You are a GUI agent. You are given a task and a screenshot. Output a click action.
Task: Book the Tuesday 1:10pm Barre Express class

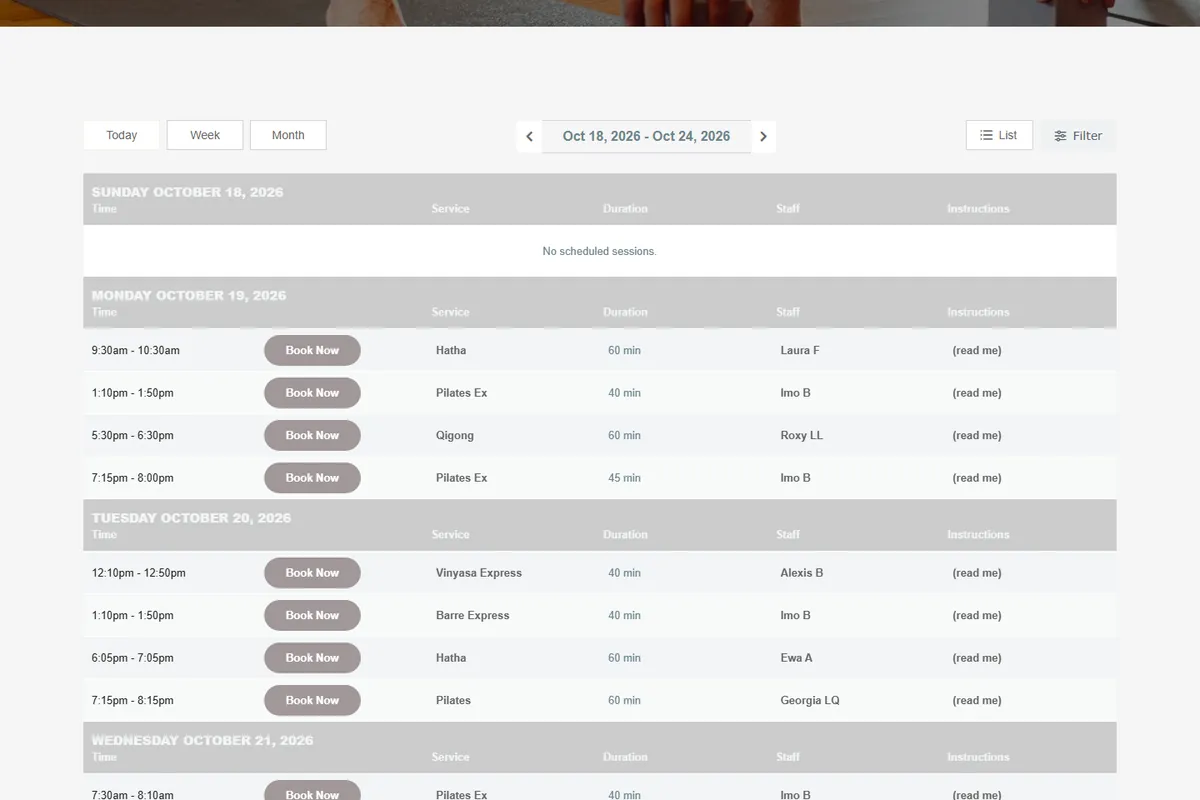coord(312,615)
